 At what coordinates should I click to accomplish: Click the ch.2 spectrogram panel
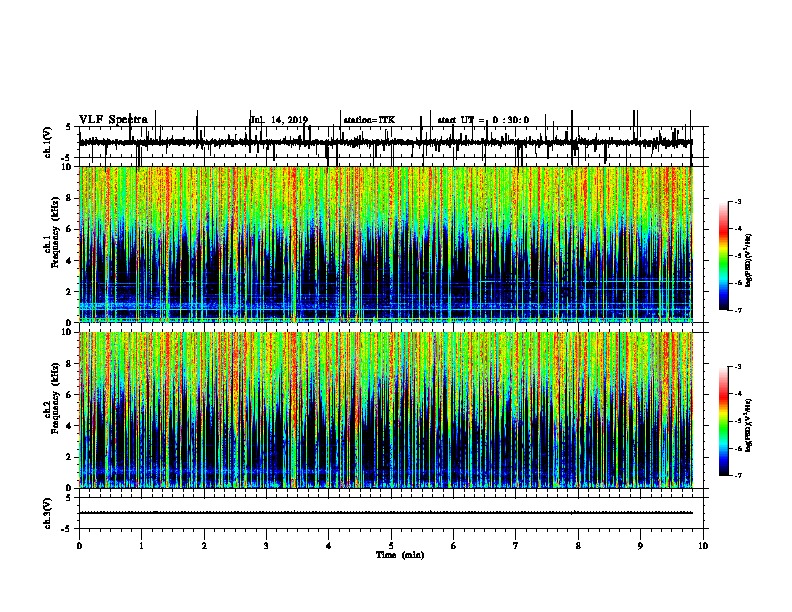386,410
